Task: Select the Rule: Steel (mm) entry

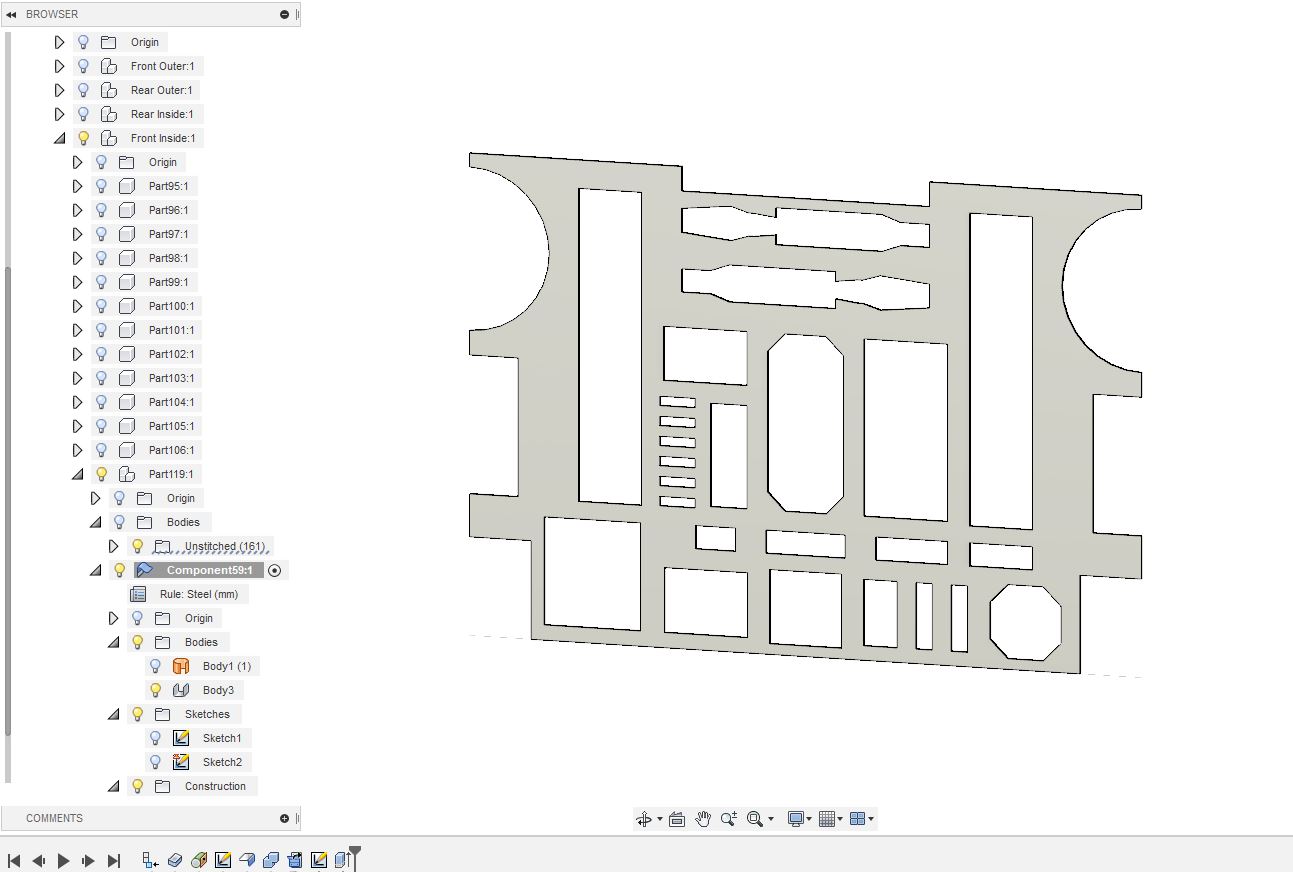Action: pos(198,594)
